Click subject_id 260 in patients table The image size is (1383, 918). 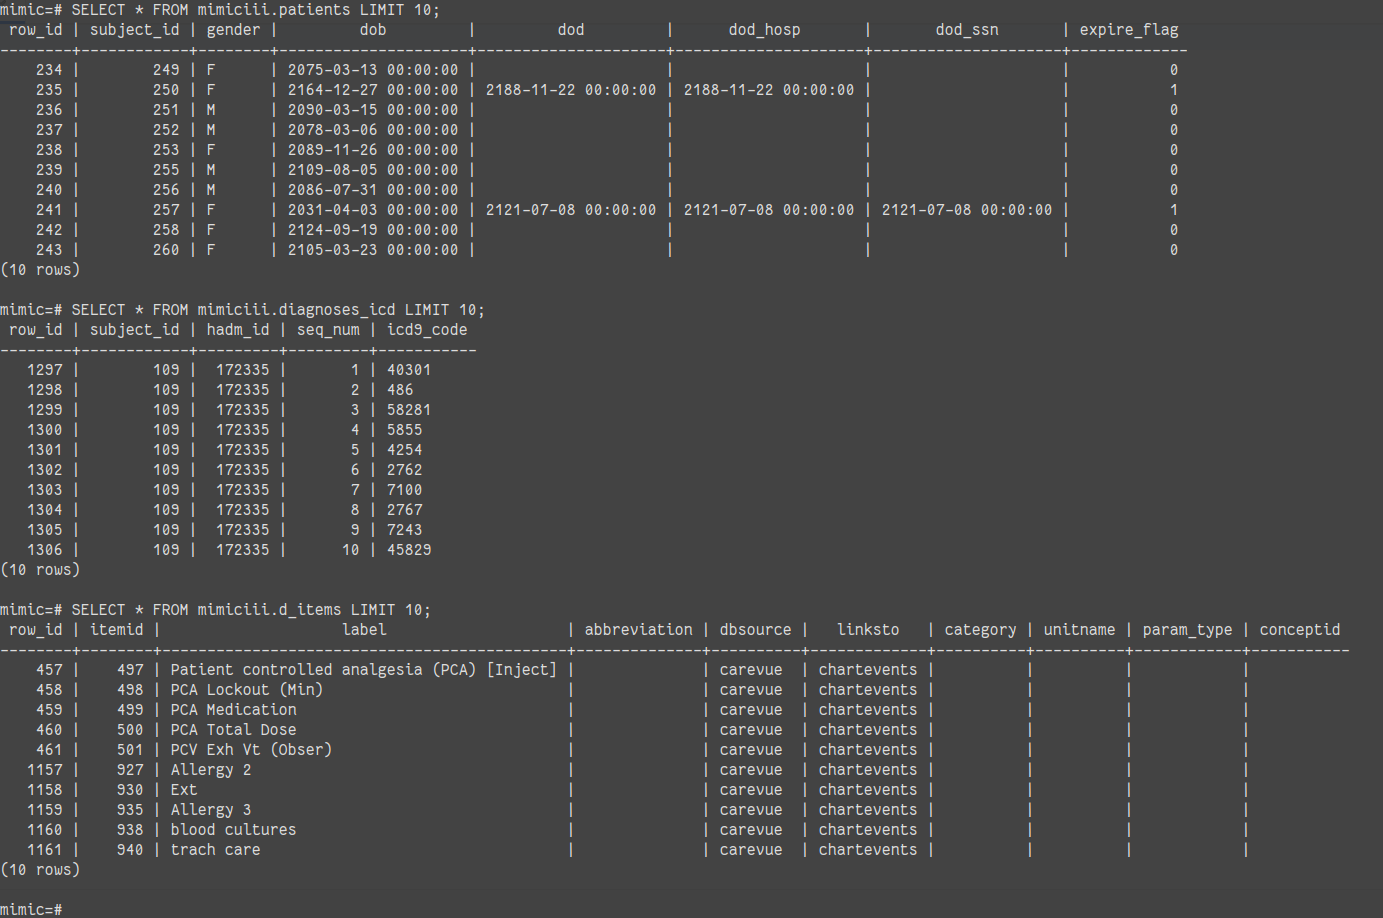coord(166,250)
